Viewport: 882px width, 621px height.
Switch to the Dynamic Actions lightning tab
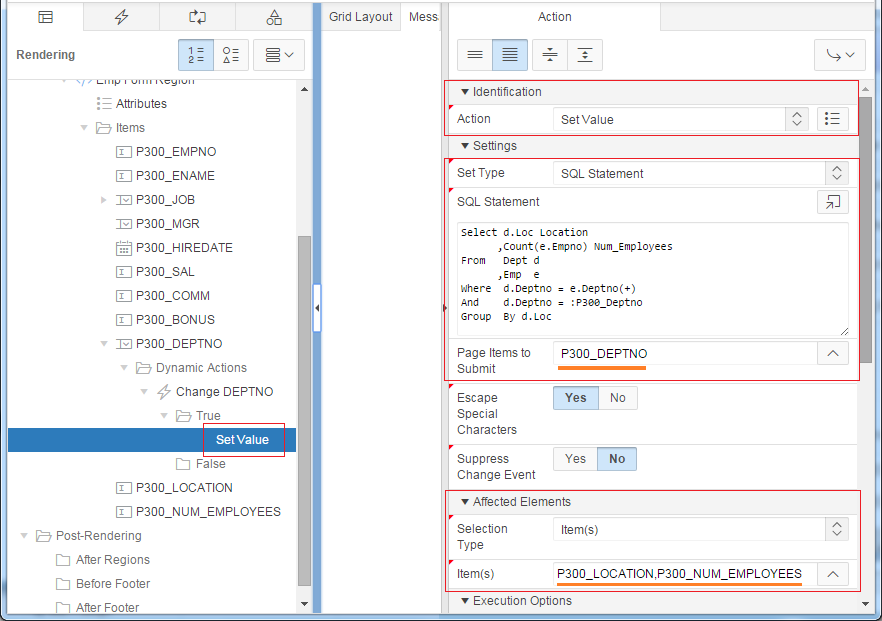point(122,17)
